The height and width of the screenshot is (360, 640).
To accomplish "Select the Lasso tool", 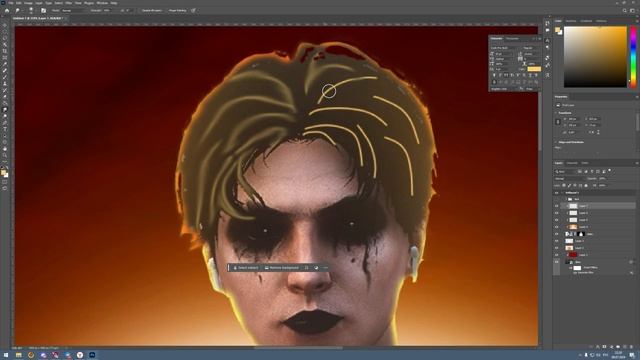I will pos(5,38).
